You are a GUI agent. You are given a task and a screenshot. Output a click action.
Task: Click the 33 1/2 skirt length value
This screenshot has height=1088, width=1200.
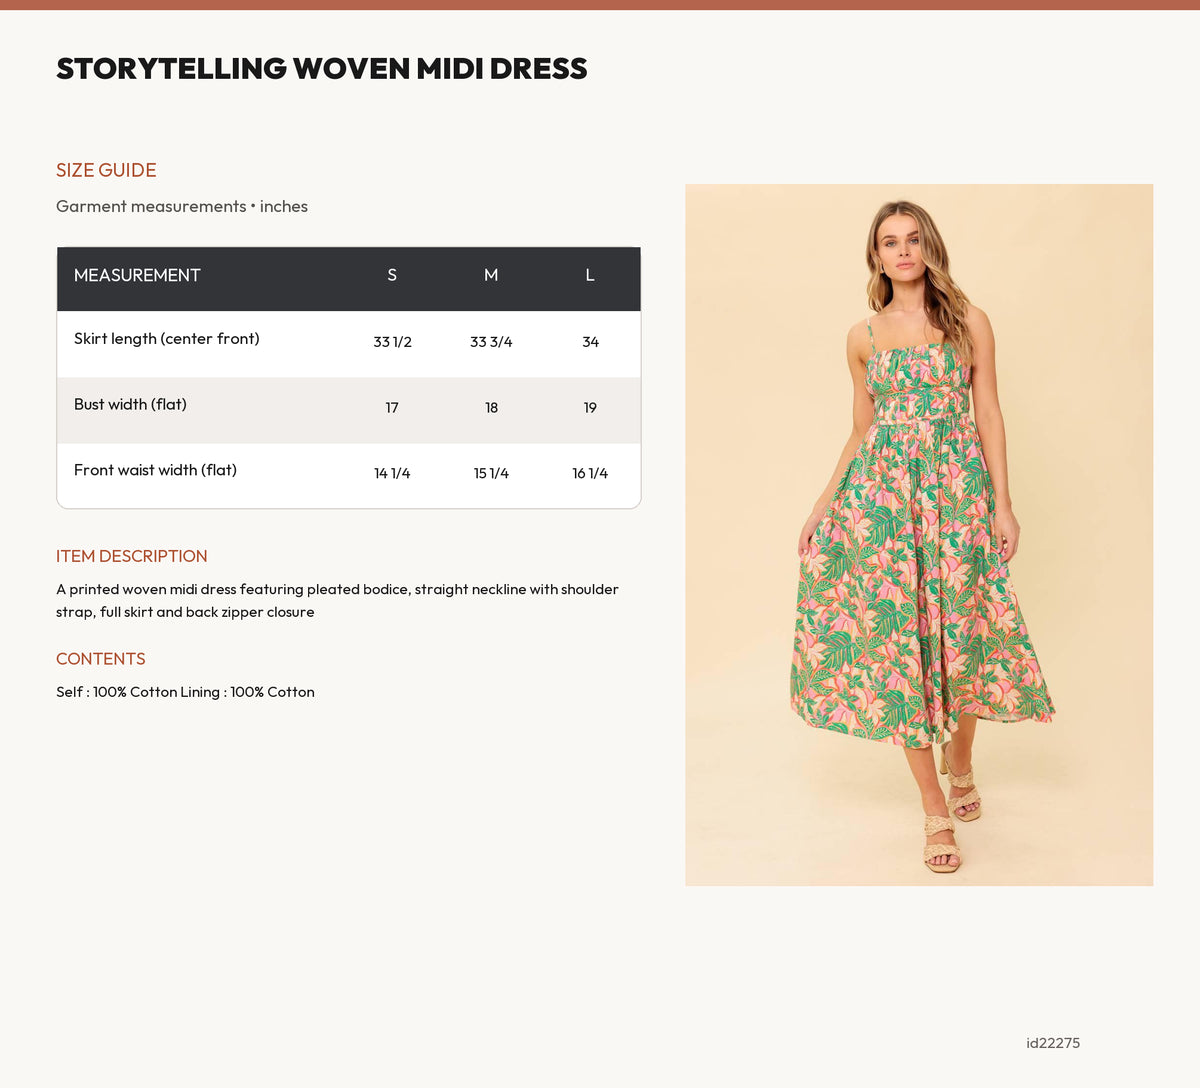[392, 342]
